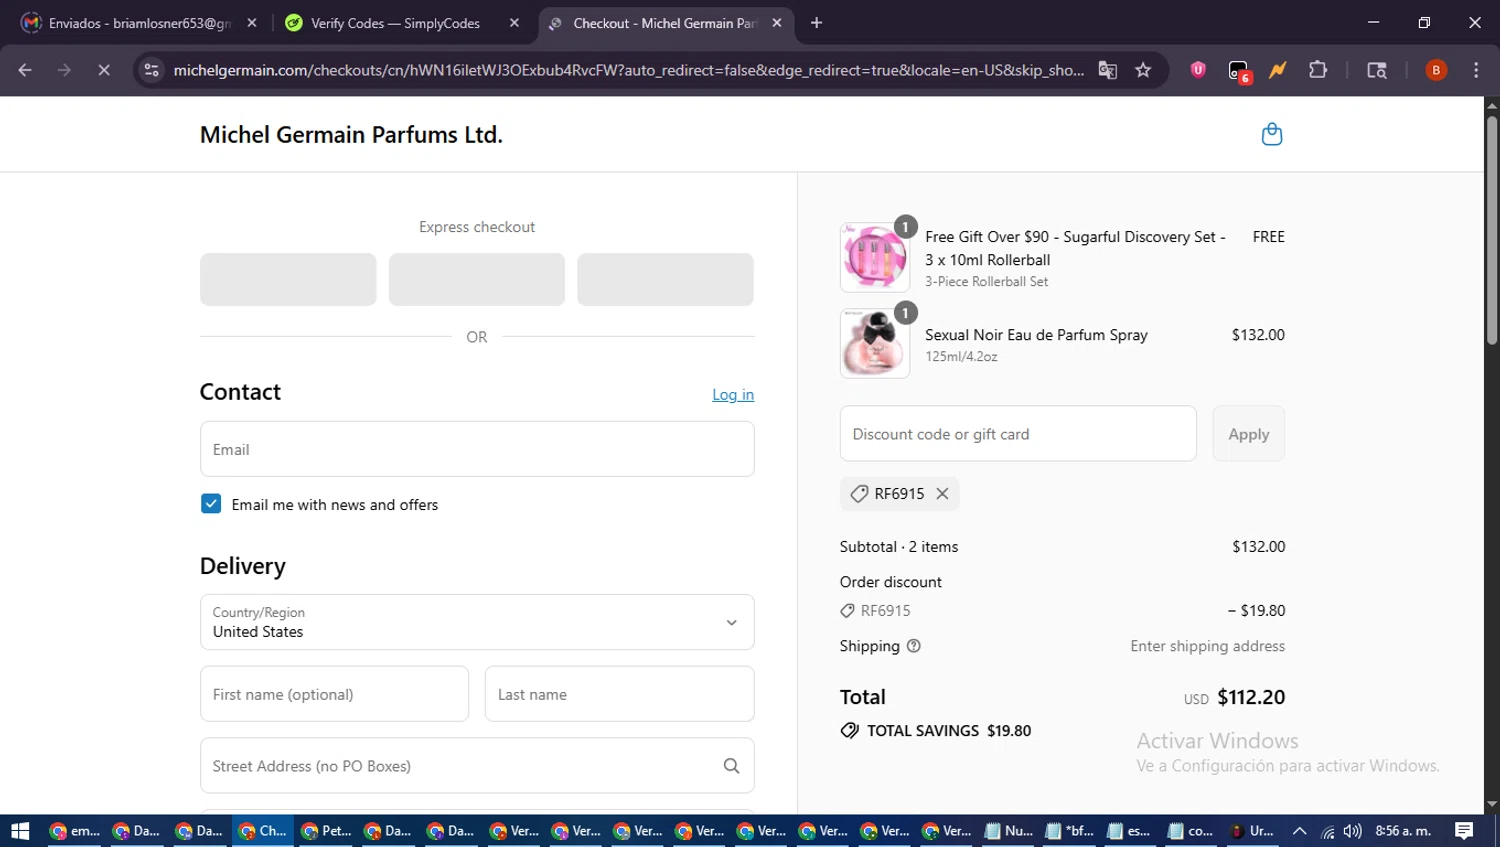
Task: Remove the RF6915 discount code tag
Action: (942, 494)
